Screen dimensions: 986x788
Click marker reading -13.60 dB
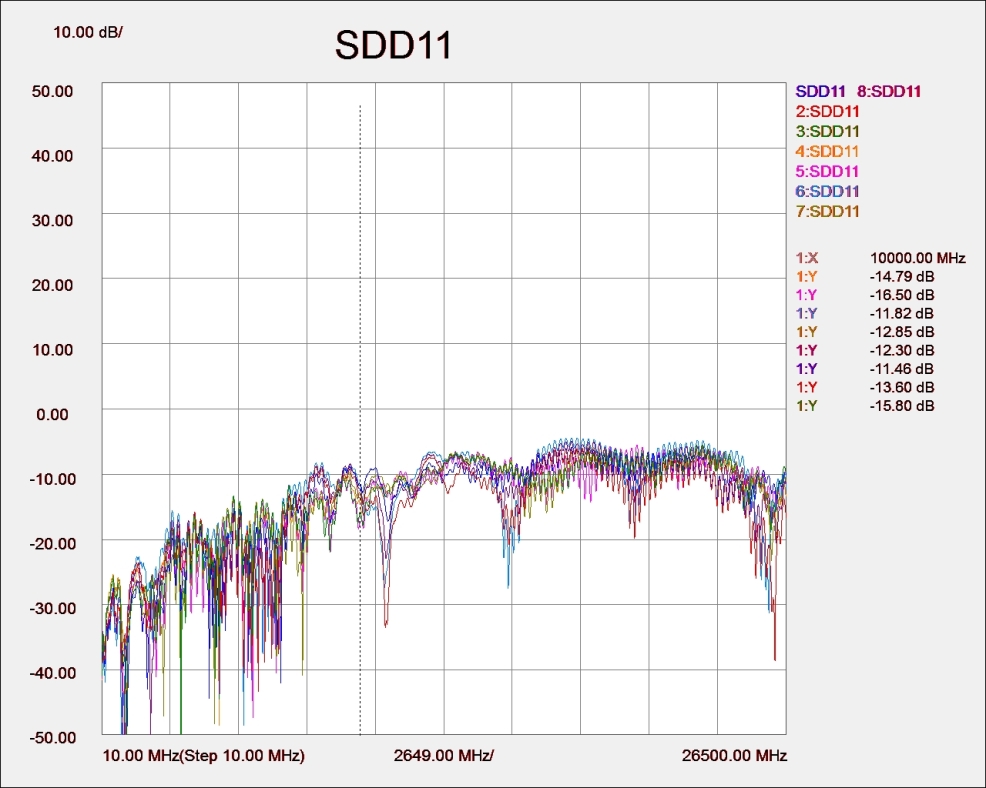click(x=902, y=387)
